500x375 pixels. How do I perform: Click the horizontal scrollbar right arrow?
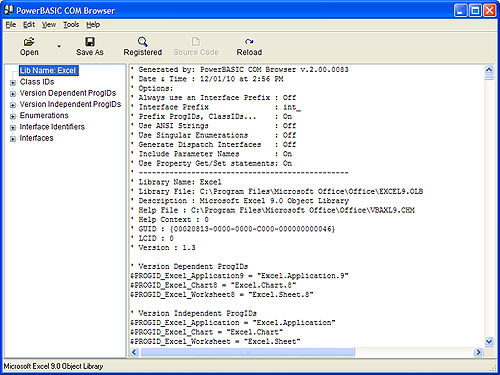coord(478,352)
